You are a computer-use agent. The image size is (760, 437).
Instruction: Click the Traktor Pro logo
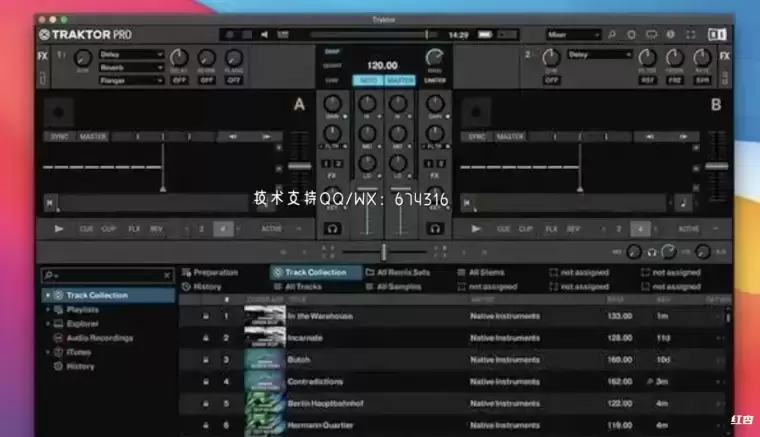85,34
